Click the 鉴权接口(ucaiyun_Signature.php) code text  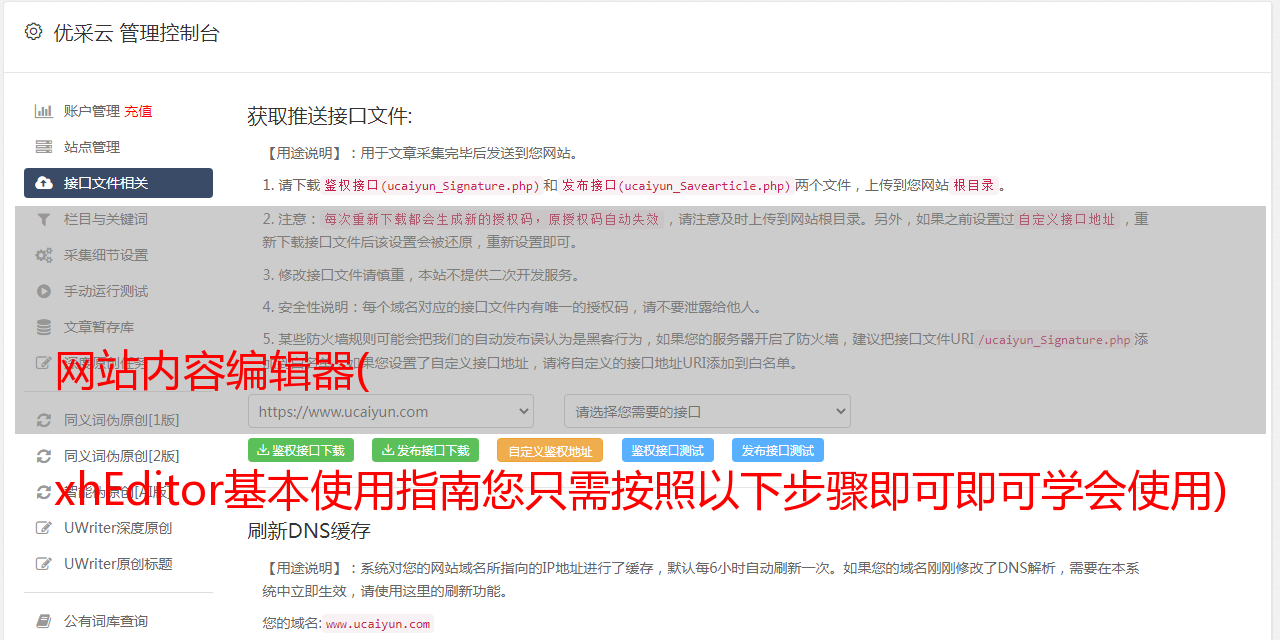click(431, 185)
